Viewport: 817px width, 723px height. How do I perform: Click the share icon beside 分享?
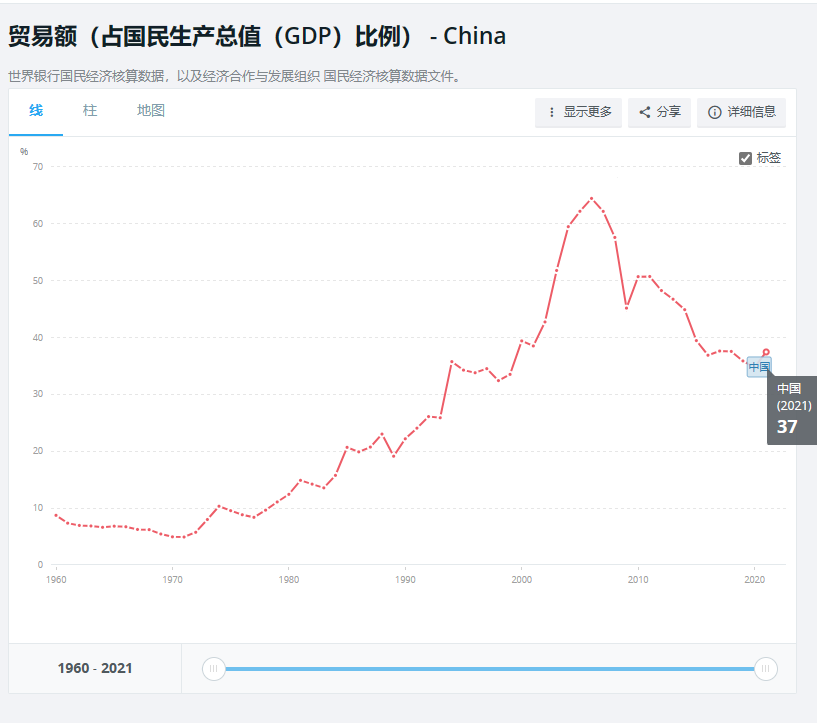click(x=645, y=112)
